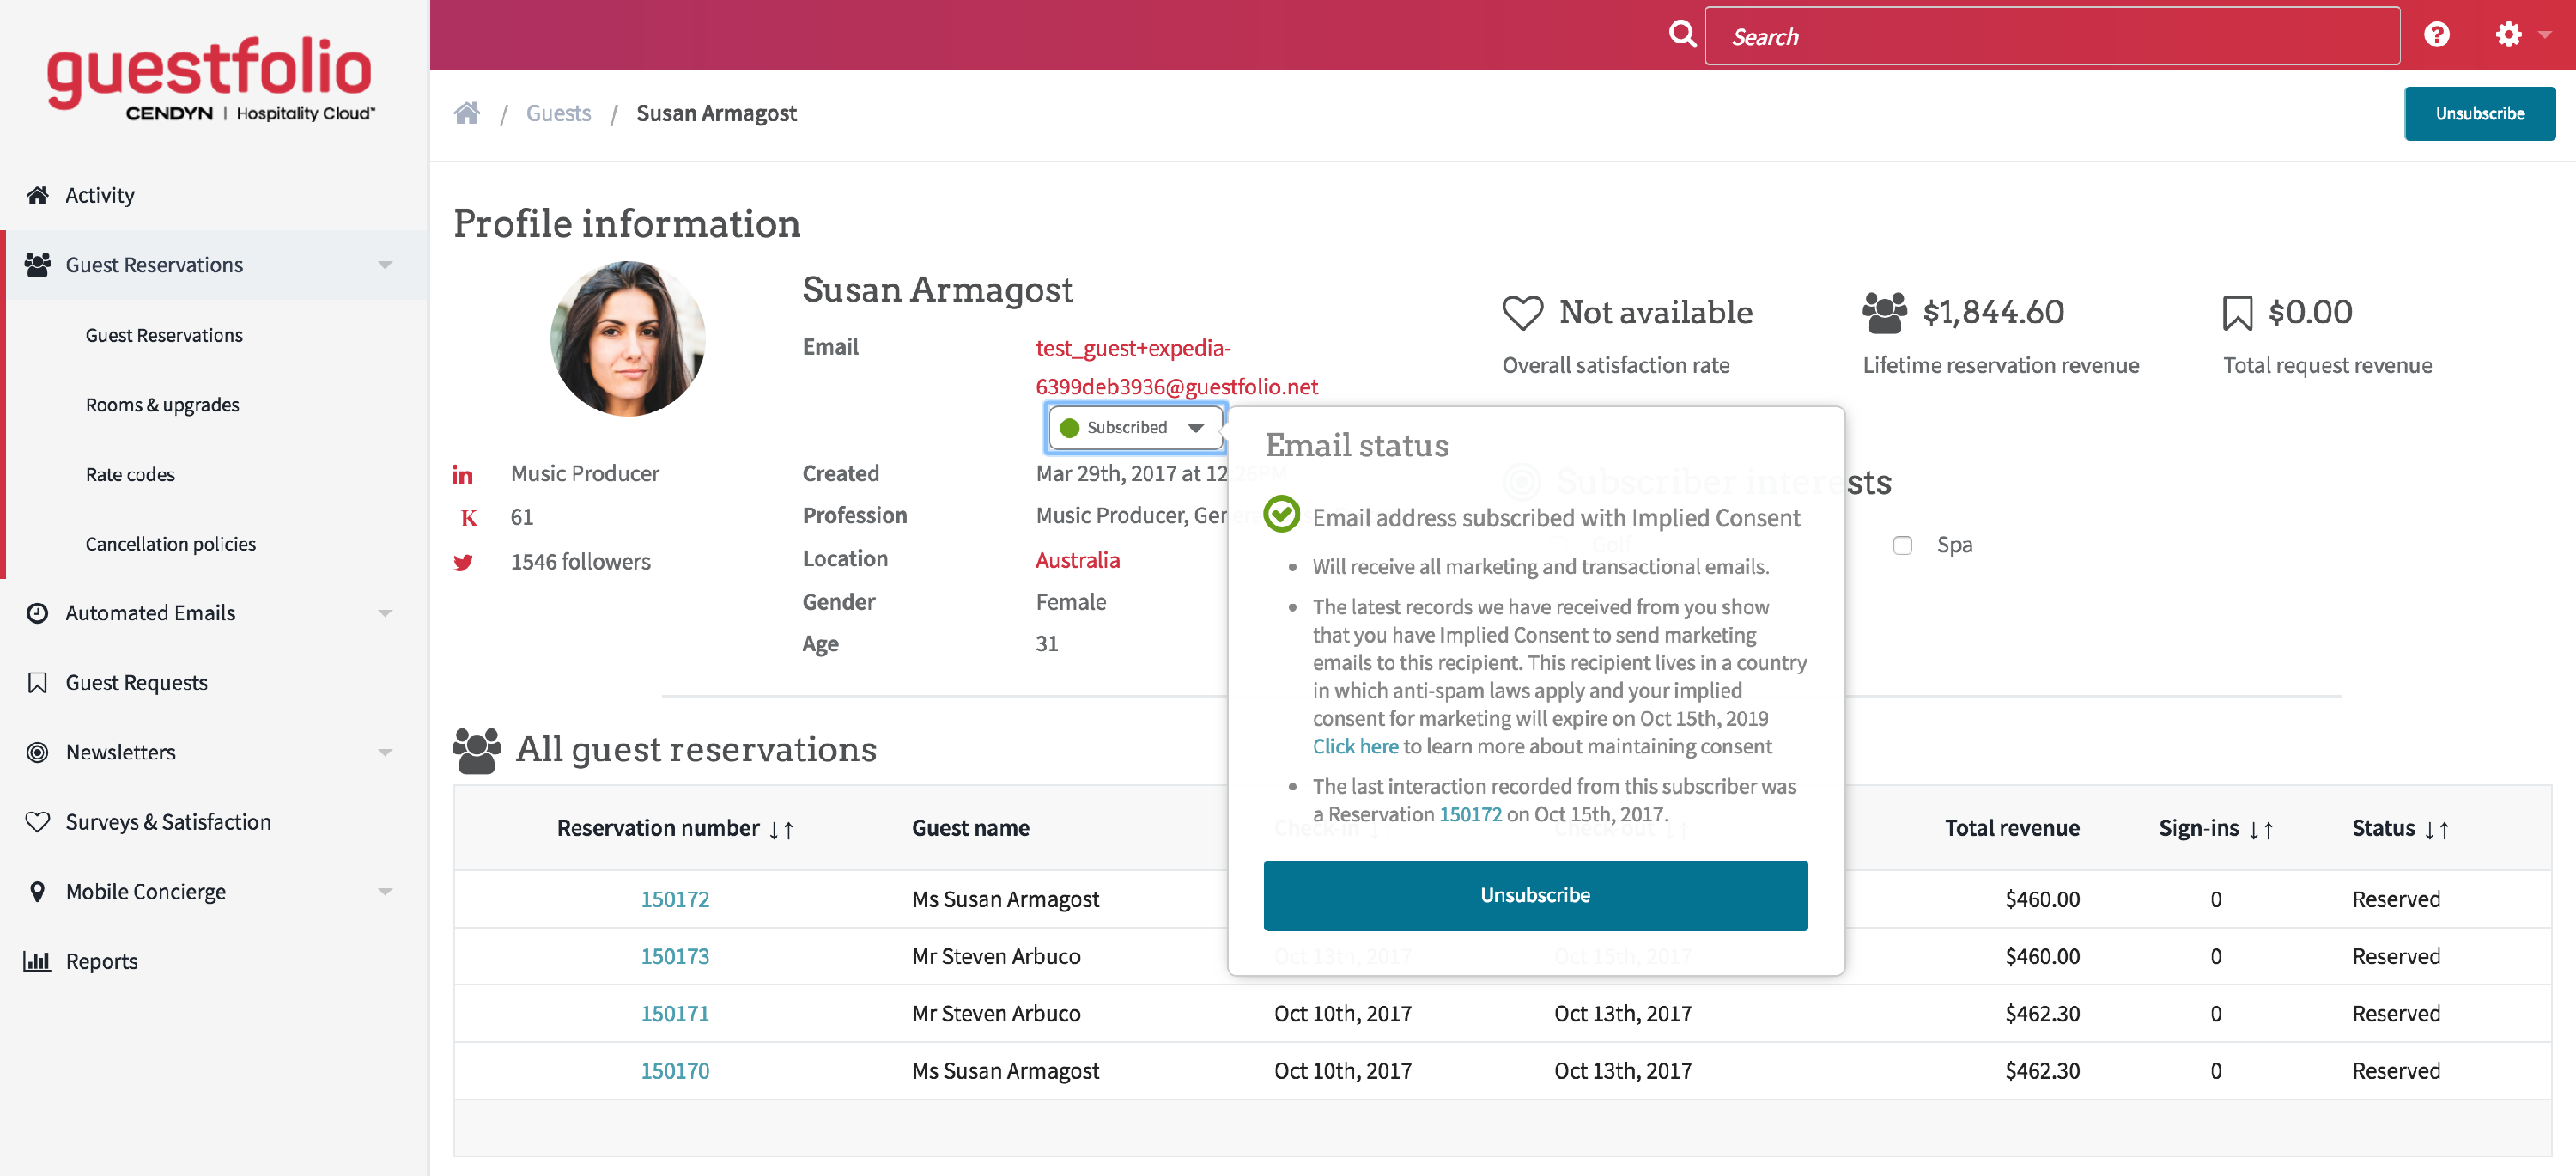Click the Klout K icon beside 61
2576x1176 pixels.
tap(468, 518)
